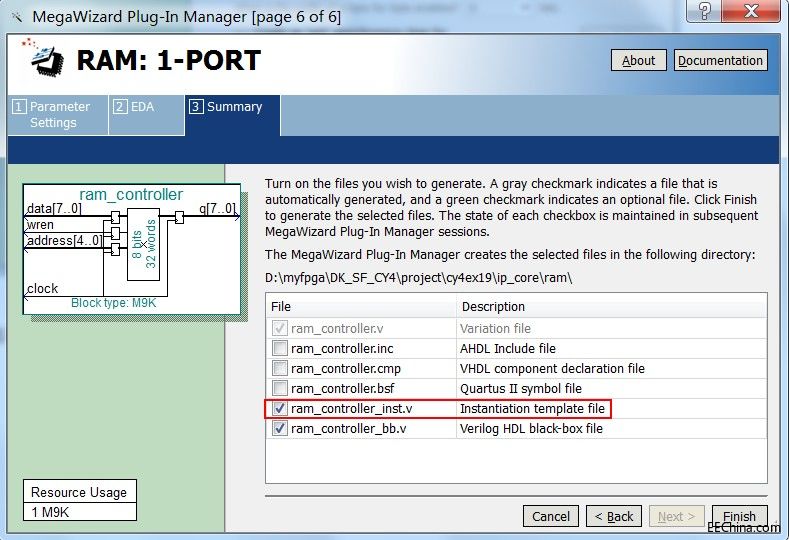
Task: Click the ram_controller.bsf file name
Action: (x=343, y=389)
